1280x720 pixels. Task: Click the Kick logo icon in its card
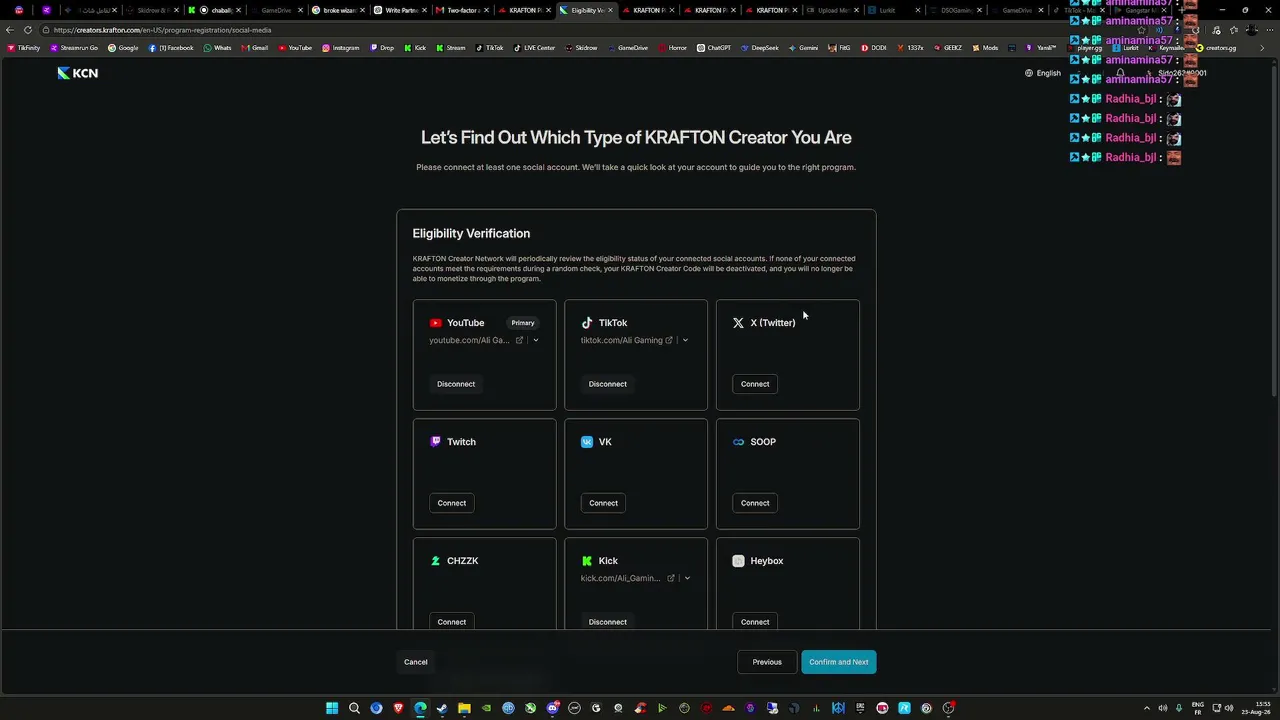pos(587,561)
